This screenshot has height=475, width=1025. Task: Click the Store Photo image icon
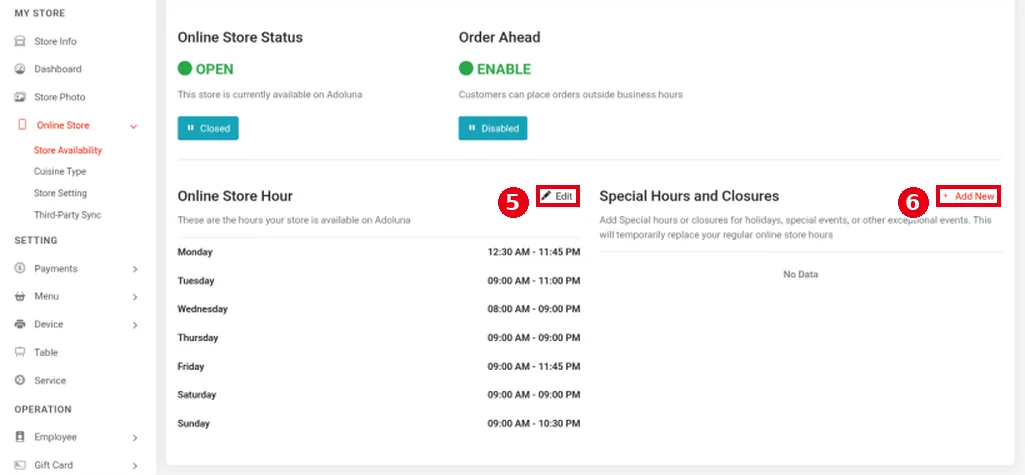click(x=20, y=97)
